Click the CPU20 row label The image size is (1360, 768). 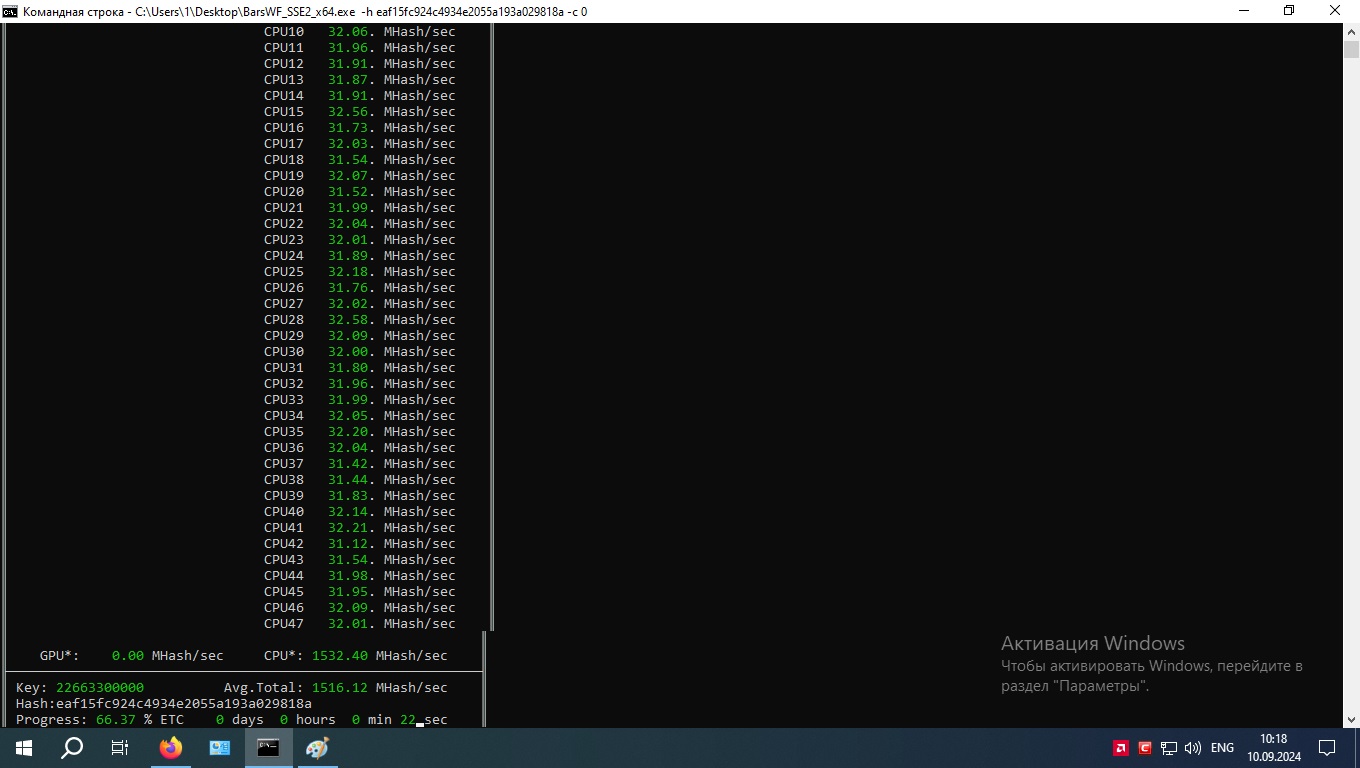tap(284, 192)
